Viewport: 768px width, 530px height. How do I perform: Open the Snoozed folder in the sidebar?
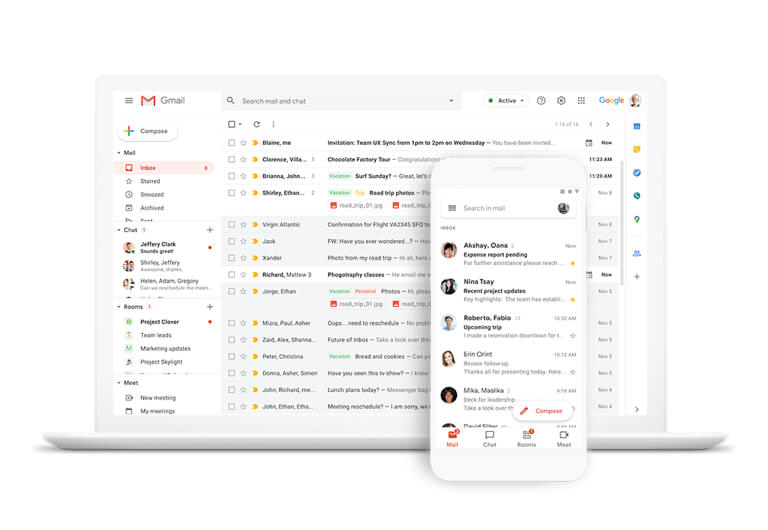click(151, 195)
